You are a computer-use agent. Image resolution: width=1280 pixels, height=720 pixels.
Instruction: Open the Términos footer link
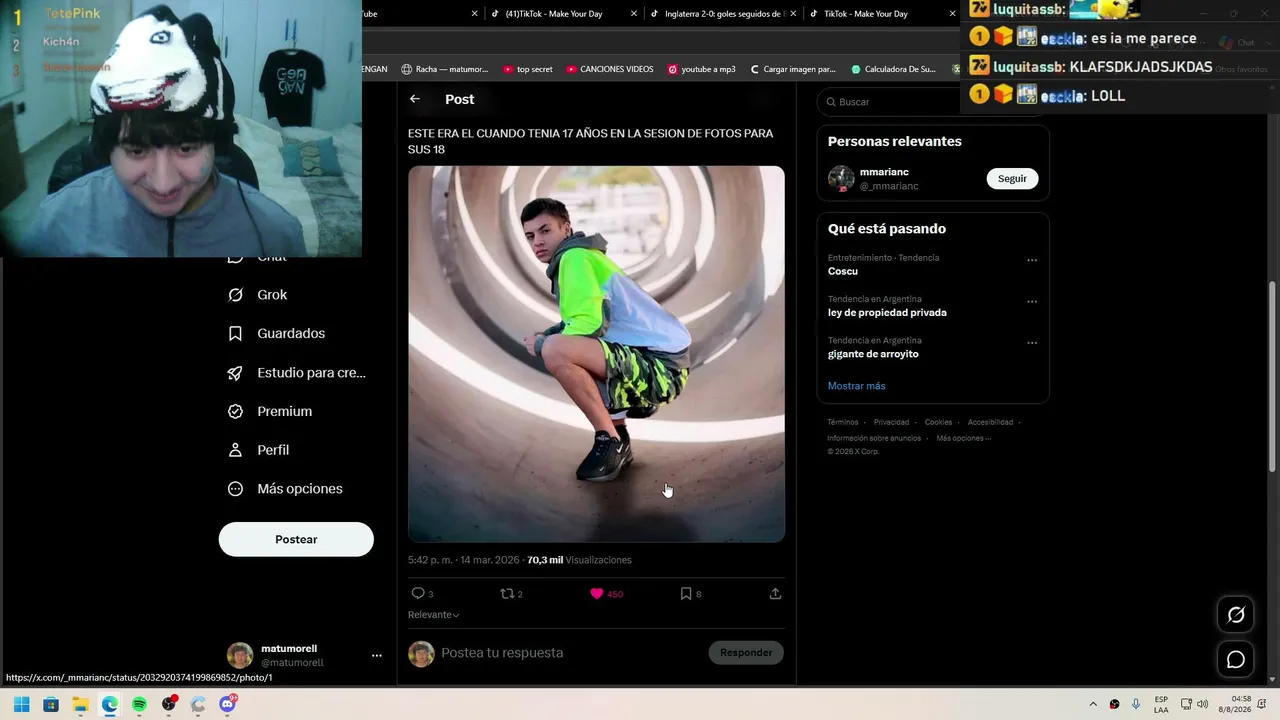point(842,422)
